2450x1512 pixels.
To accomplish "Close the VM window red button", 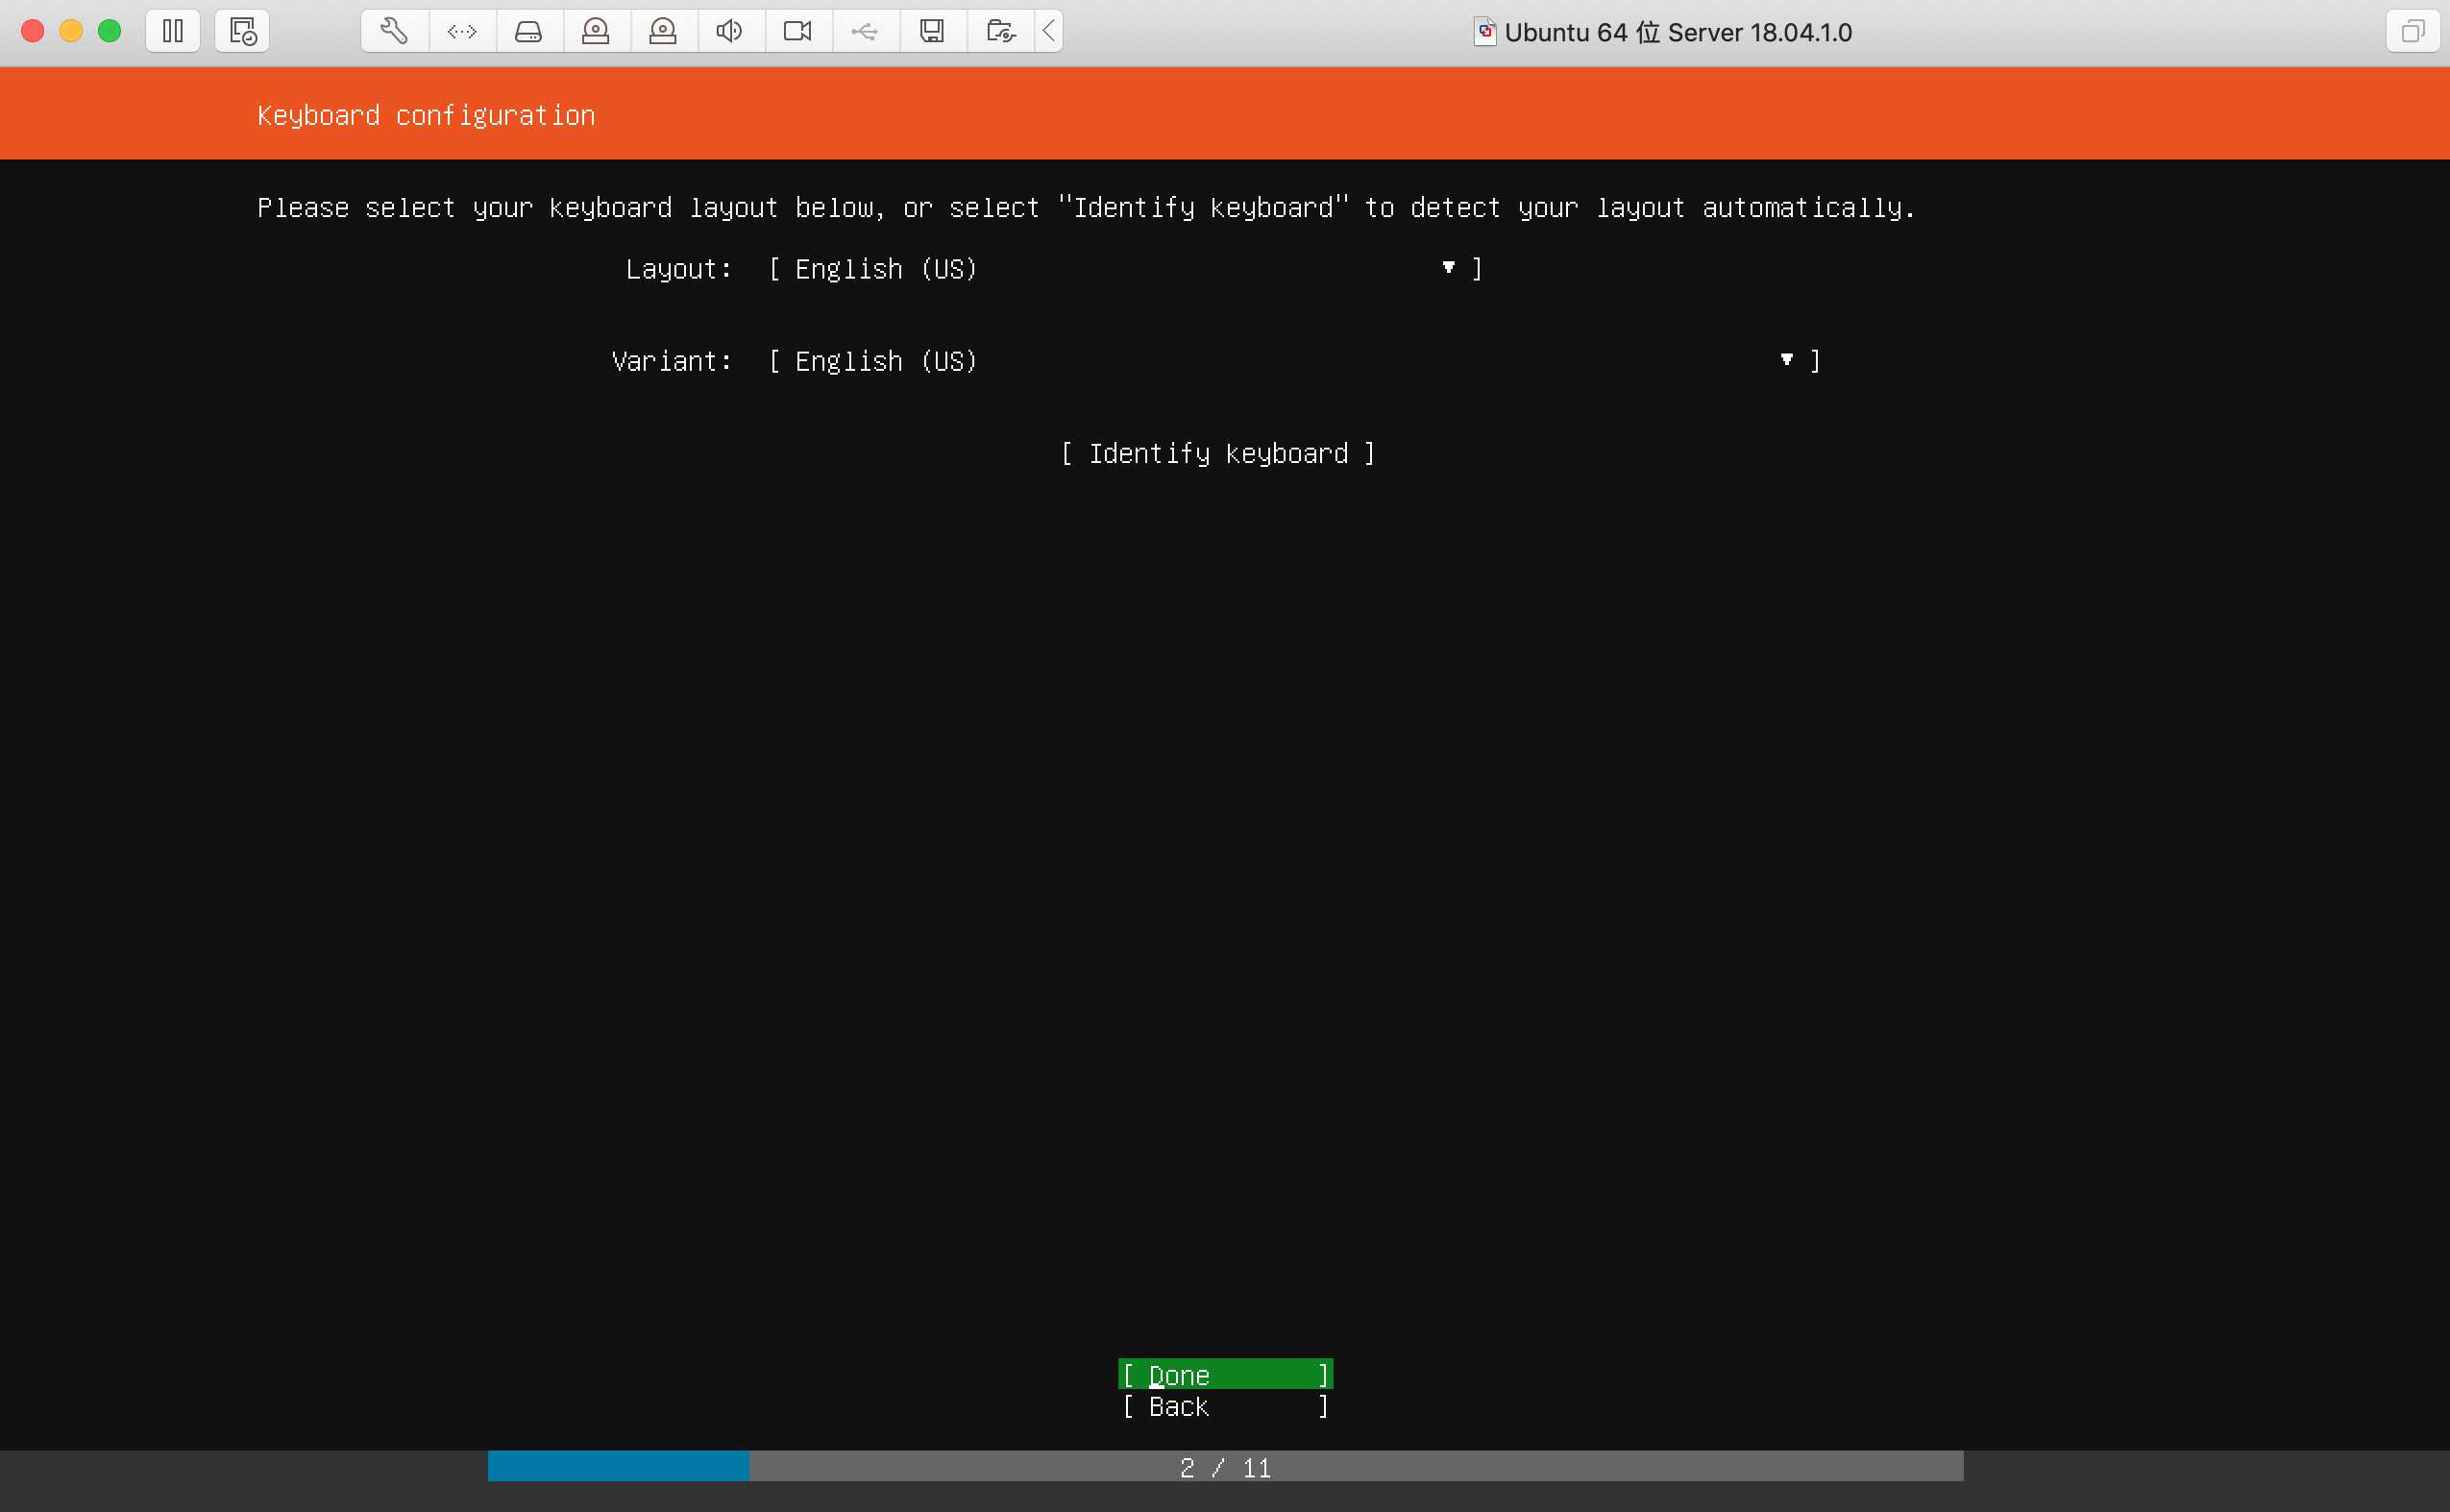I will click(32, 31).
